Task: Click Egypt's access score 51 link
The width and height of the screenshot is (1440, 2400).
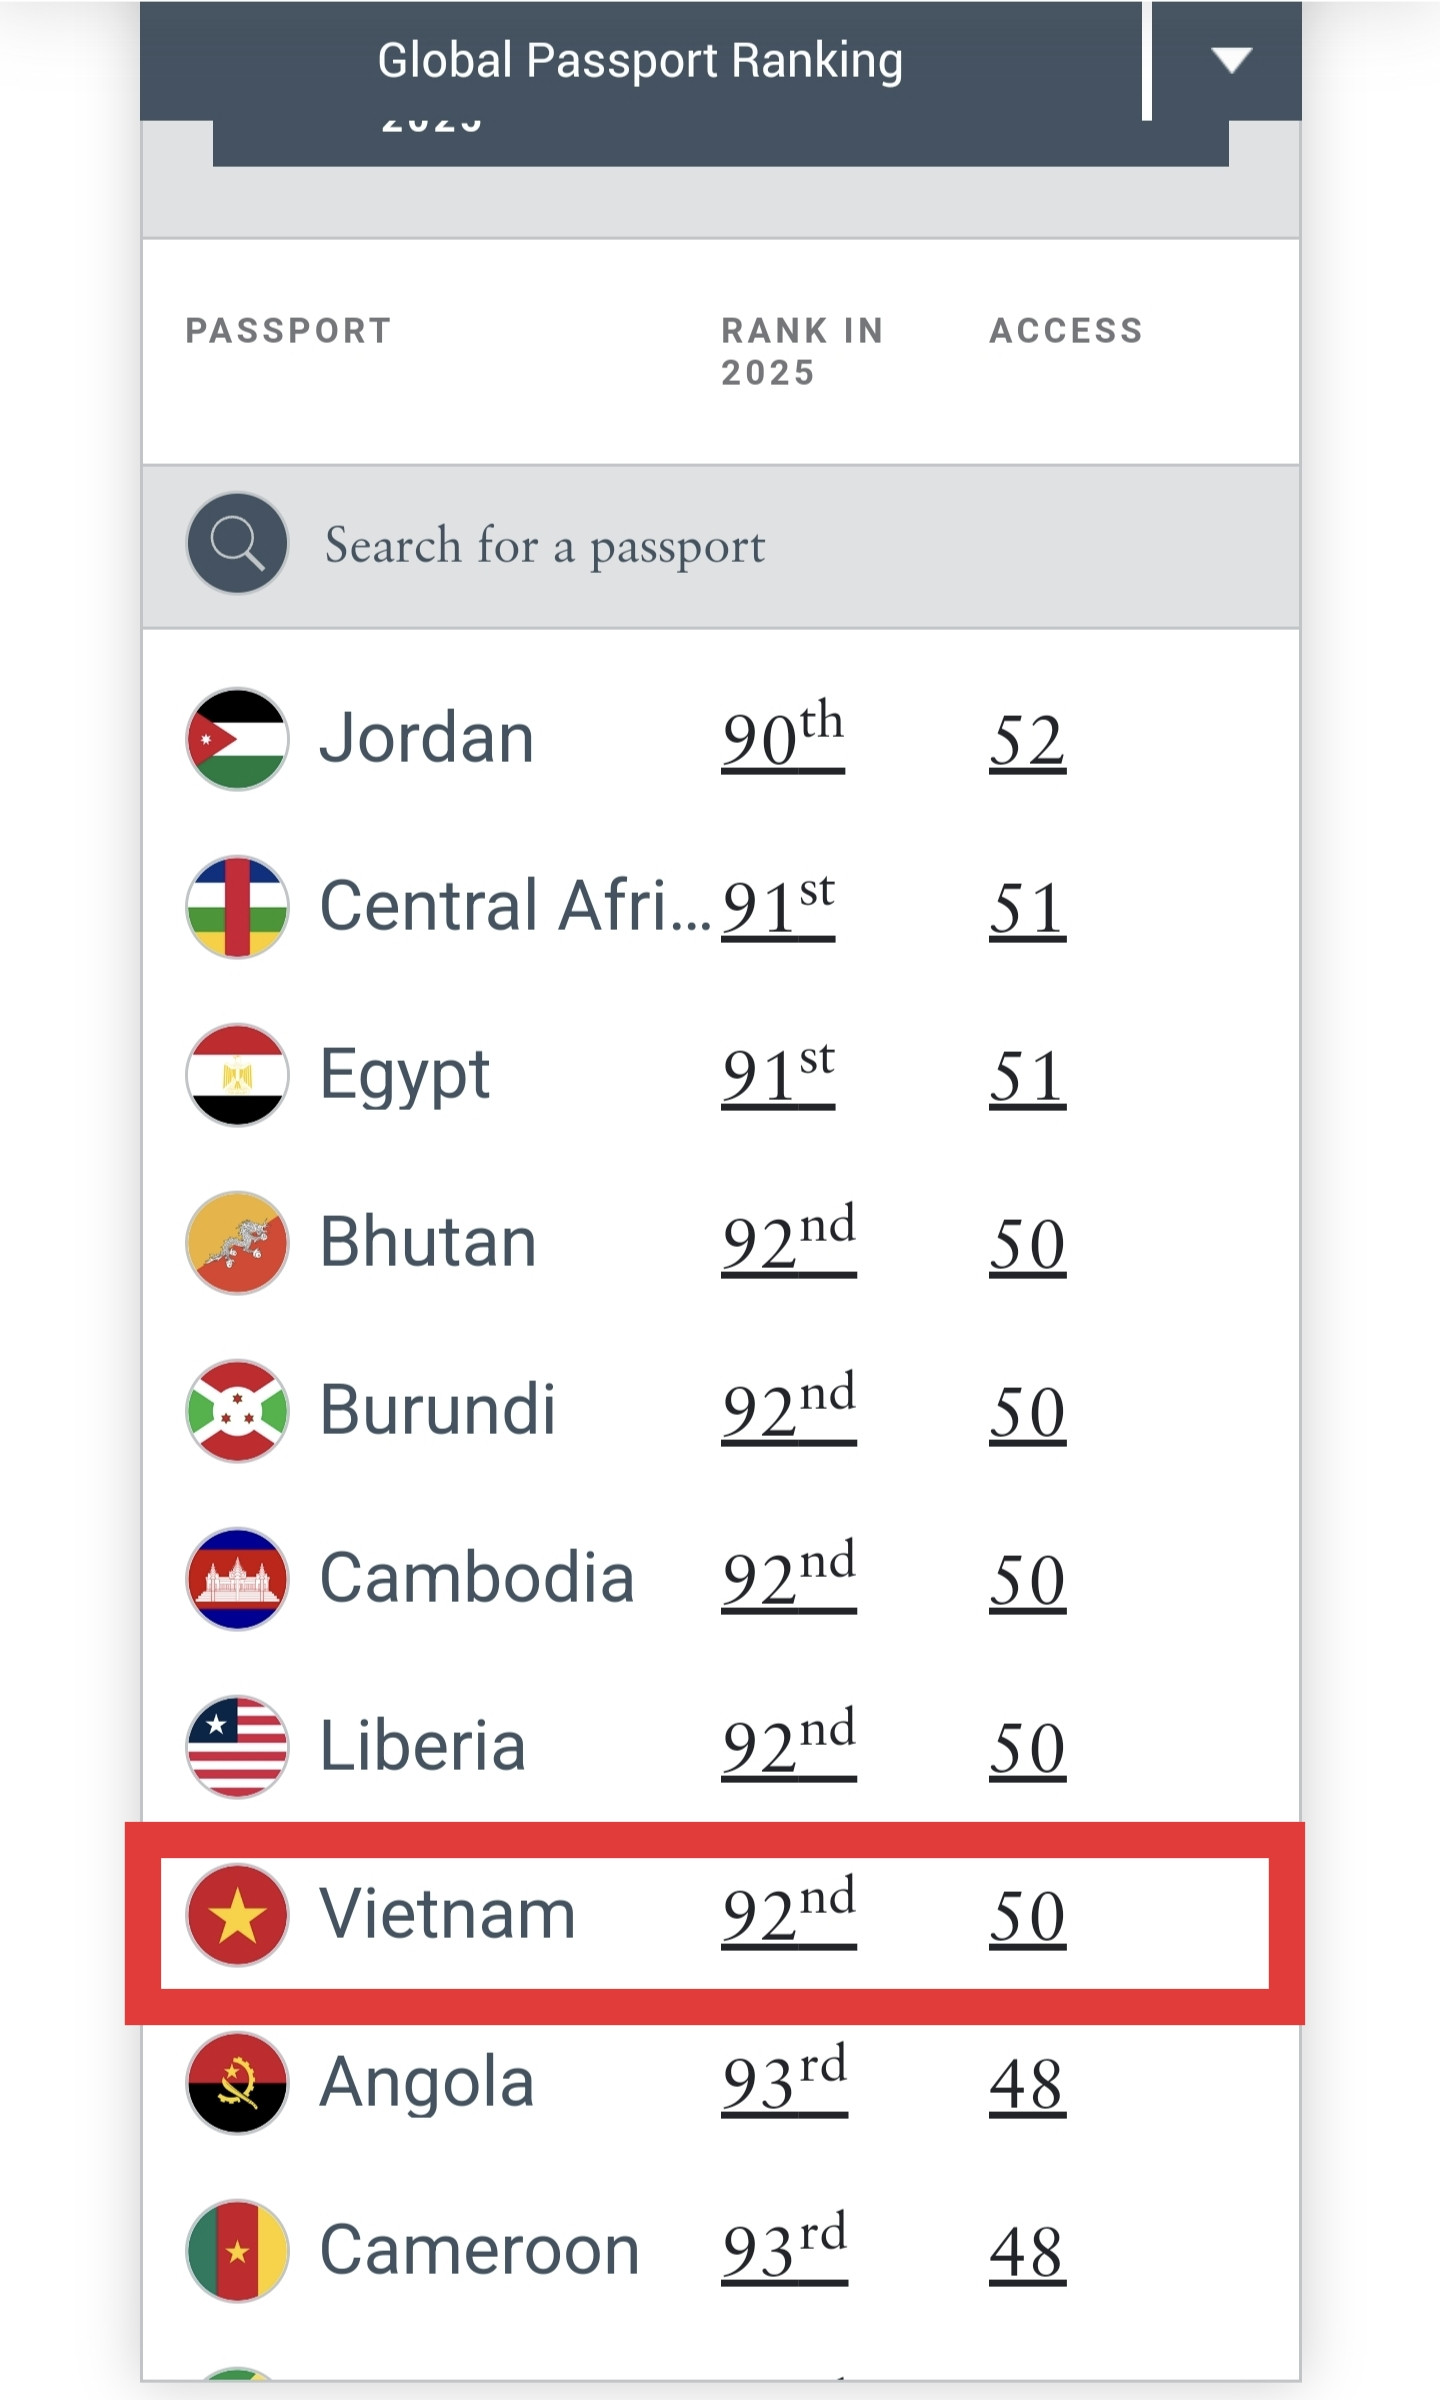Action: pos(1027,1077)
